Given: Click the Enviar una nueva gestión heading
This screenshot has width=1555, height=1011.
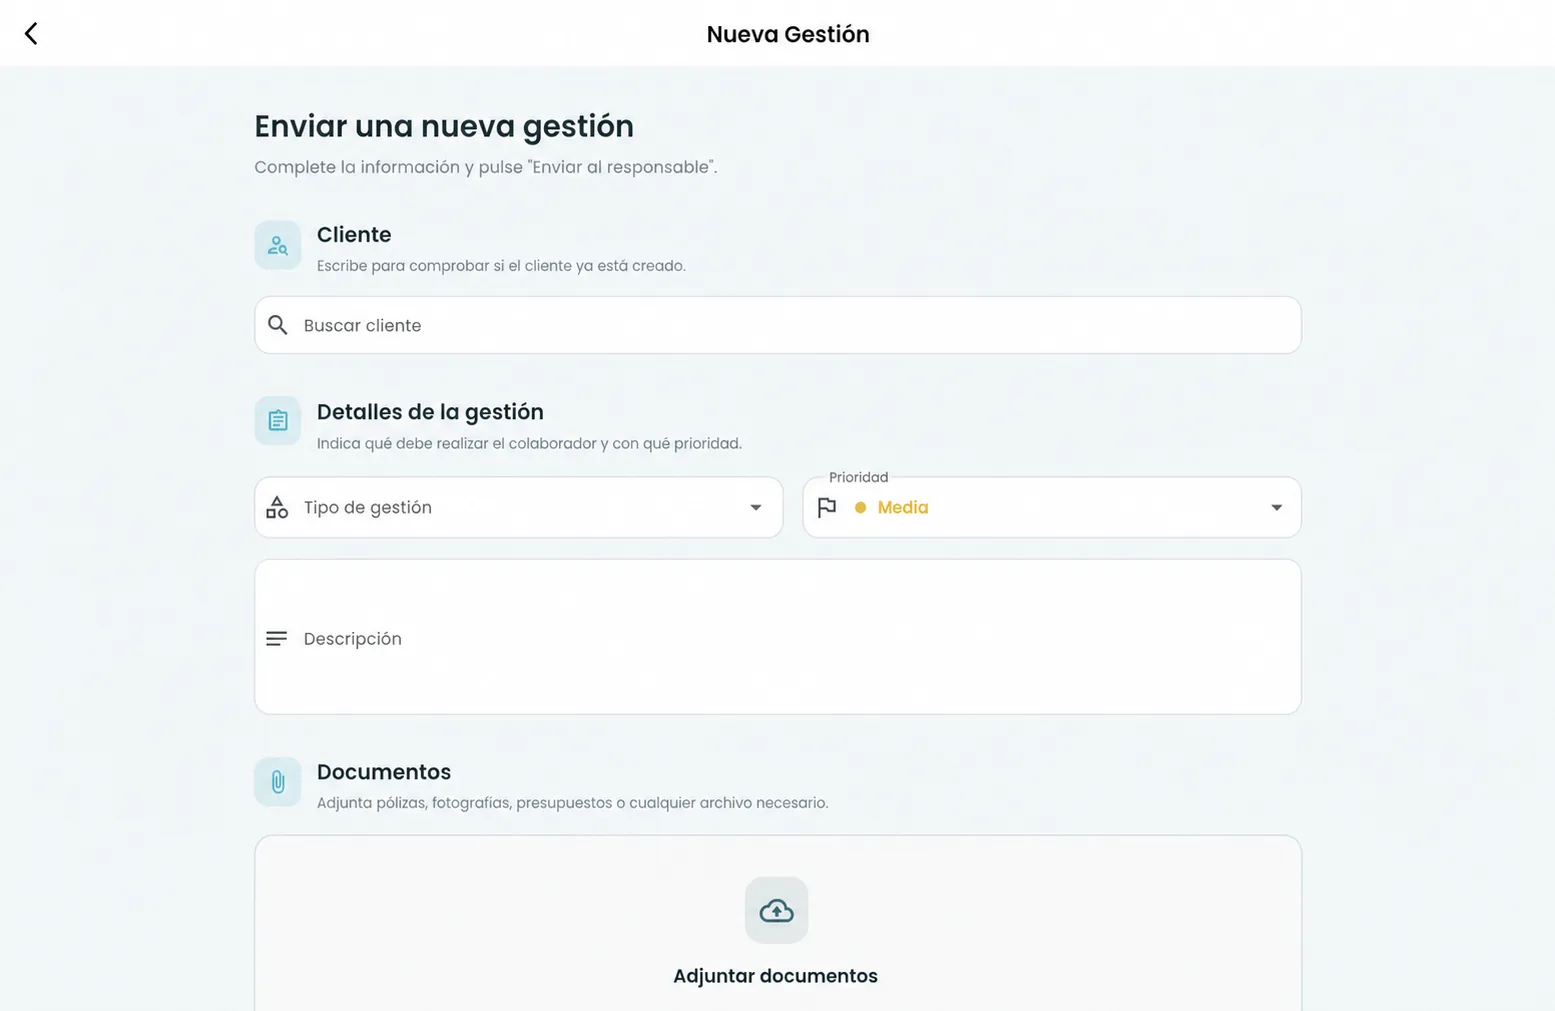Looking at the screenshot, I should point(444,126).
